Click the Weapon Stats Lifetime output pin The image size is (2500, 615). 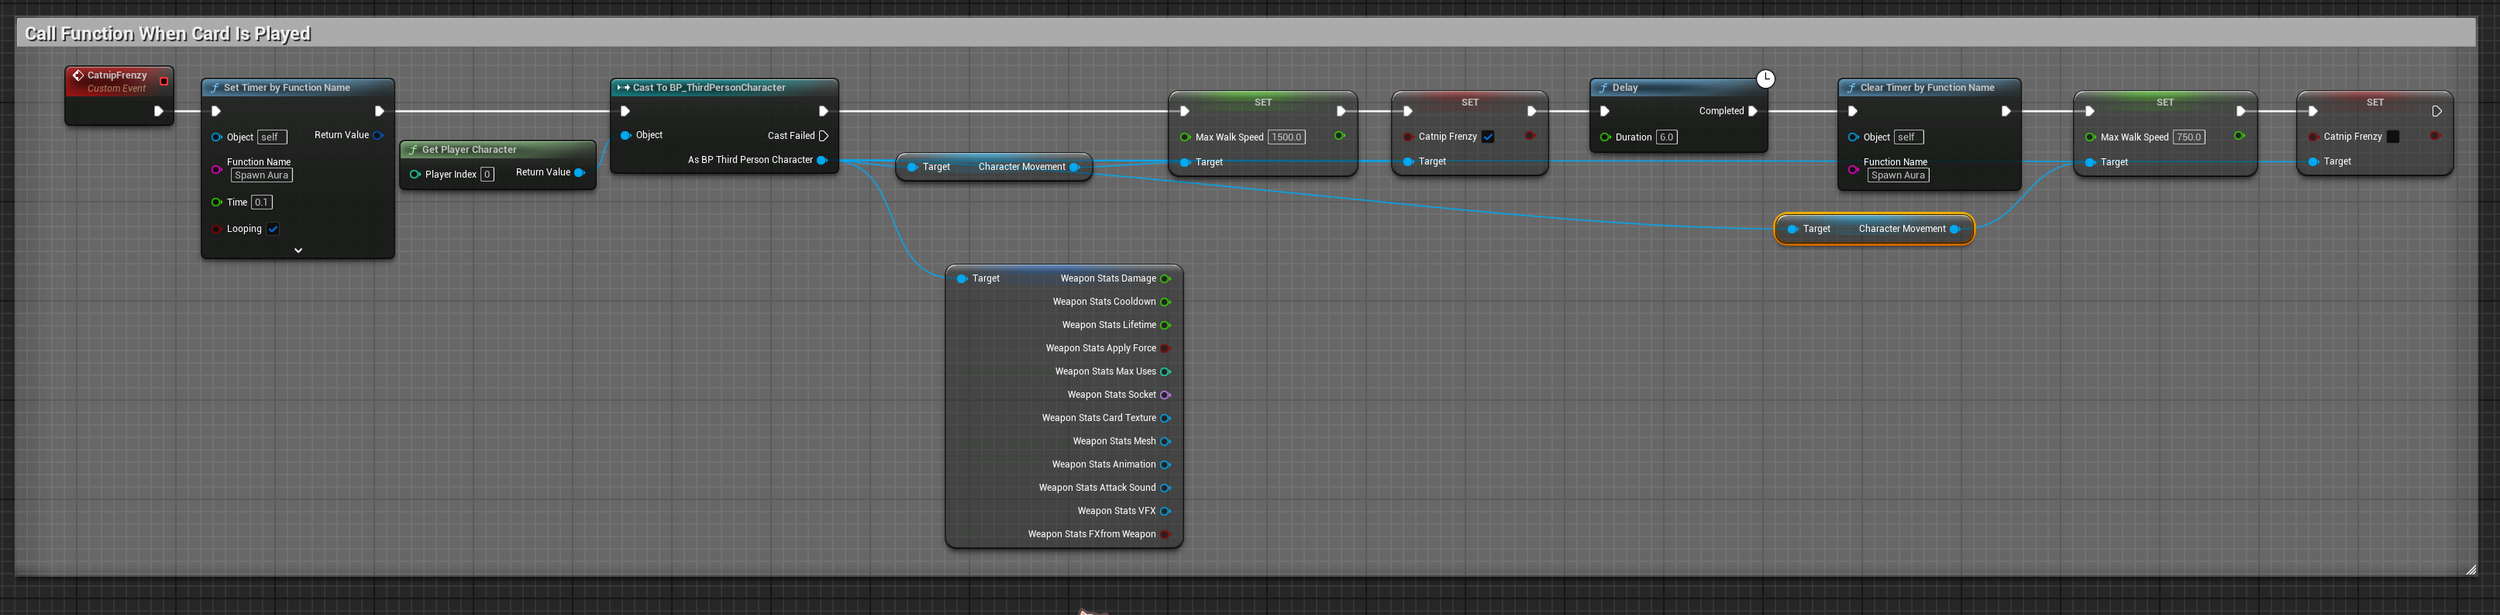1165,325
